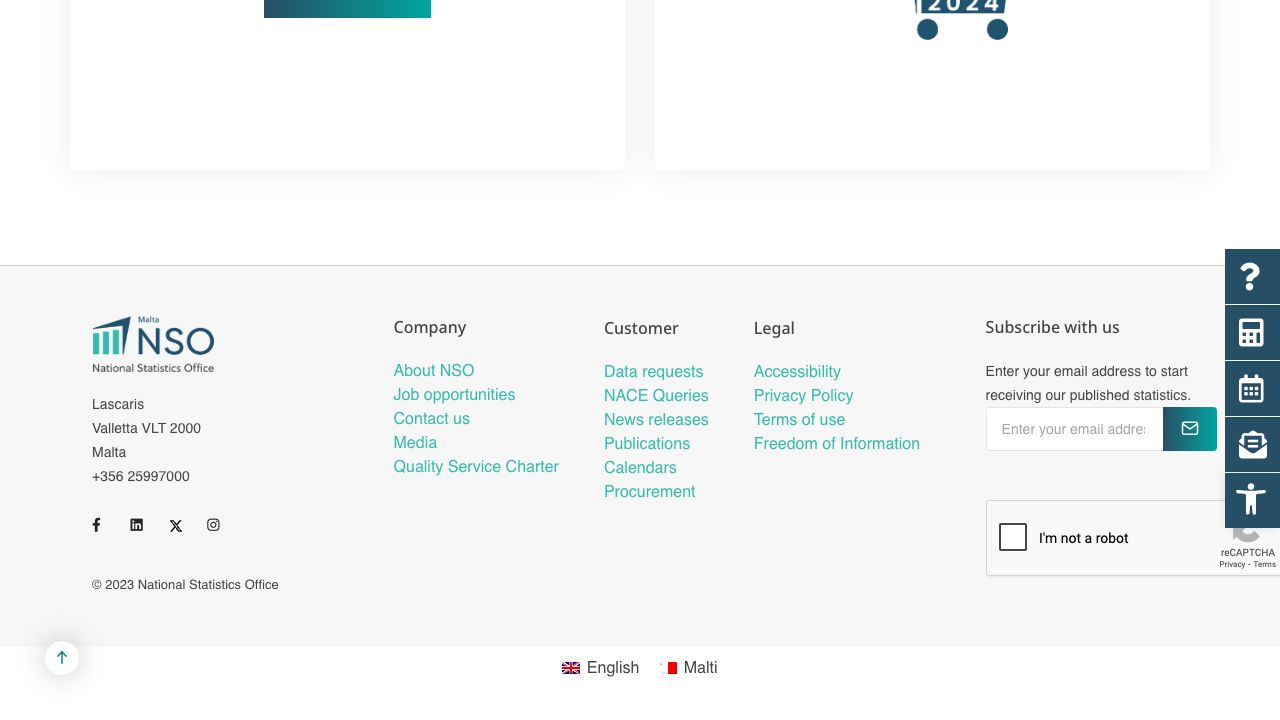Viewport: 1280px width, 720px height.
Task: Click the Malta NSO footer logo
Action: pyautogui.click(x=153, y=345)
